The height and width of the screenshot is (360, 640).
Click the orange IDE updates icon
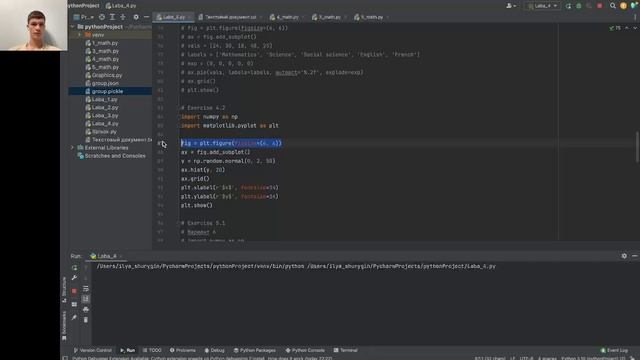point(623,6)
